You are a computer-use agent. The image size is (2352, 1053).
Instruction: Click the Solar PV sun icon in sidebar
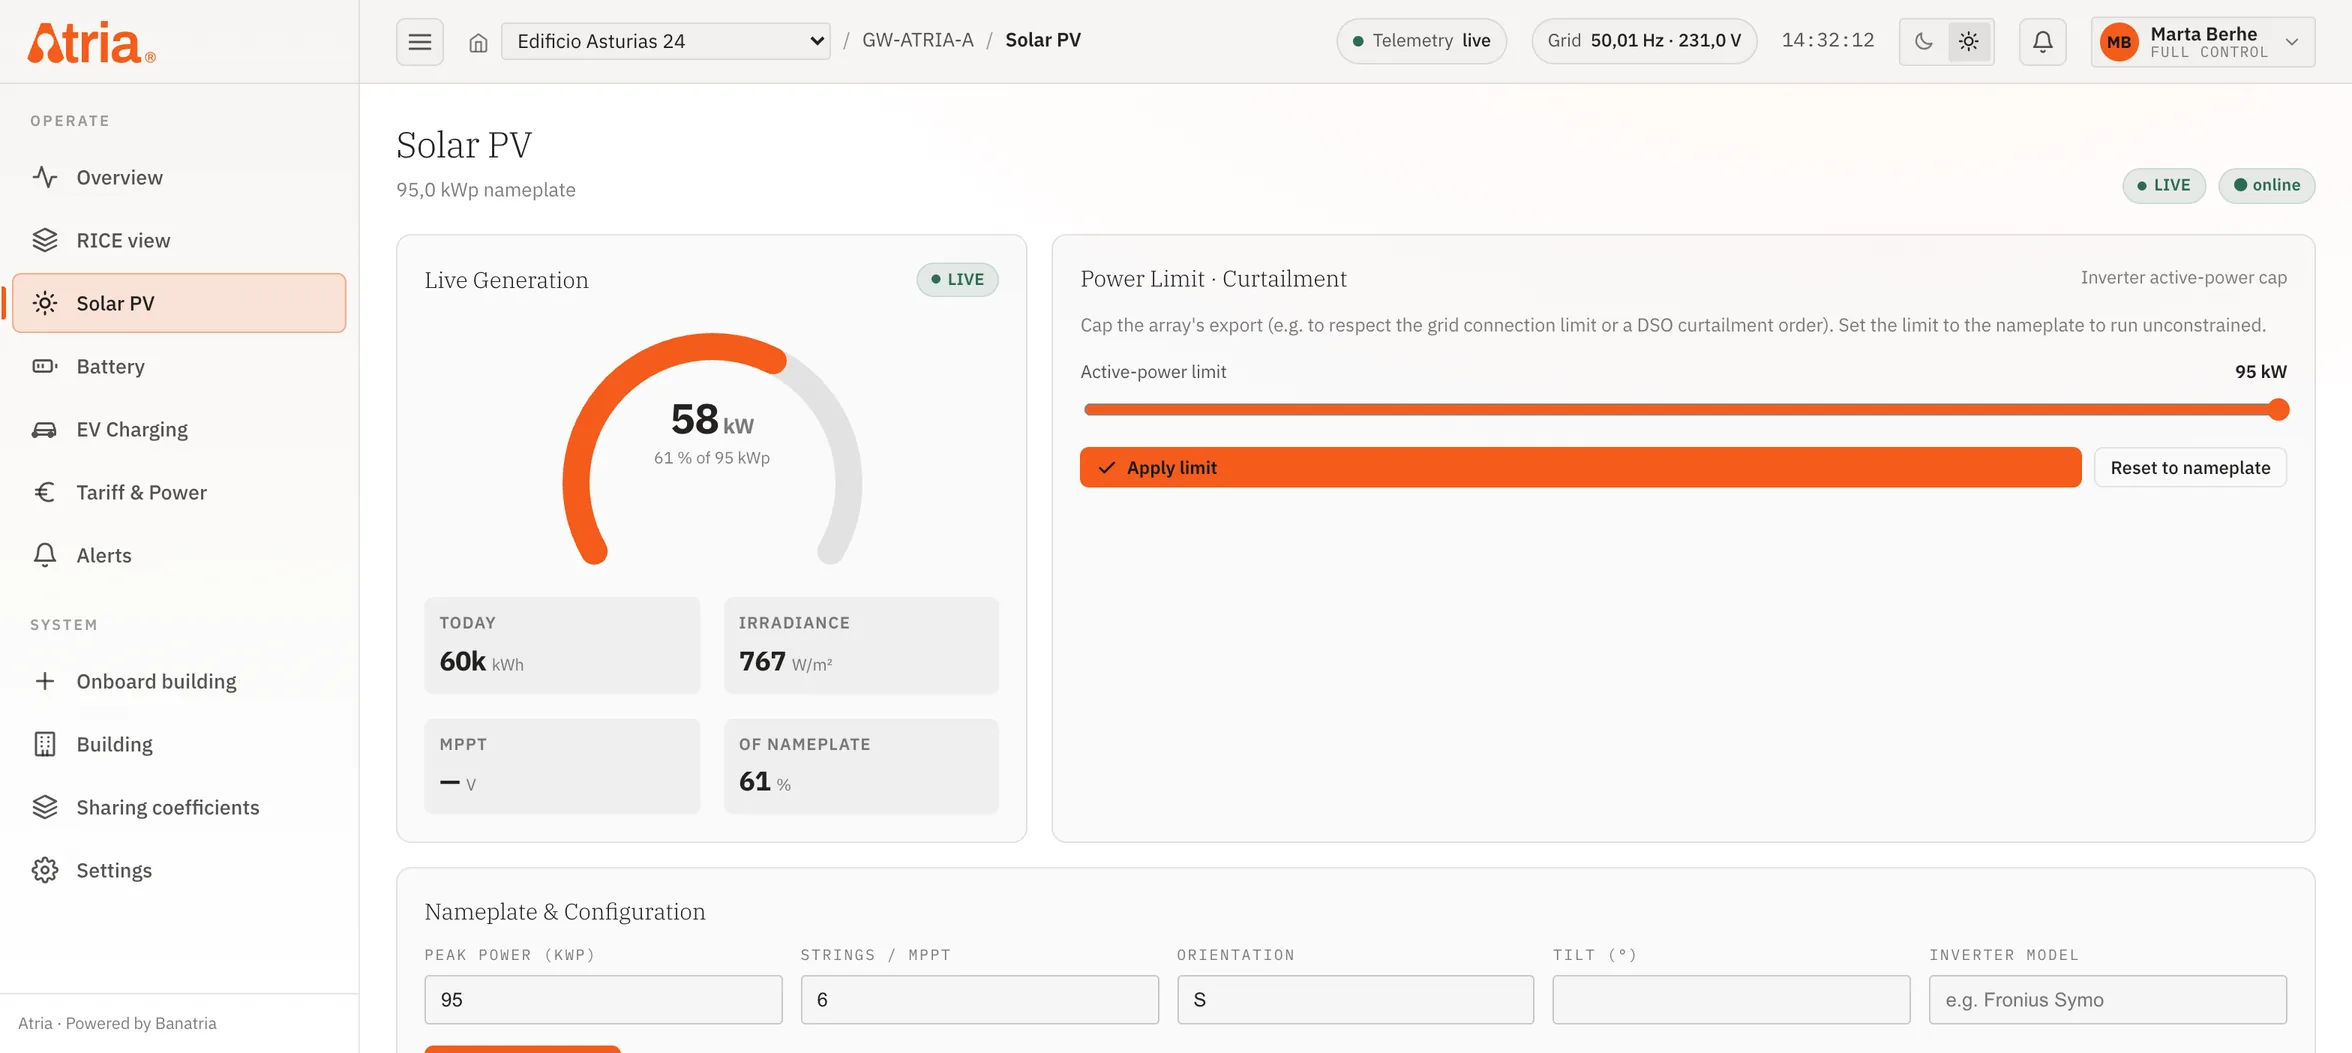point(44,303)
